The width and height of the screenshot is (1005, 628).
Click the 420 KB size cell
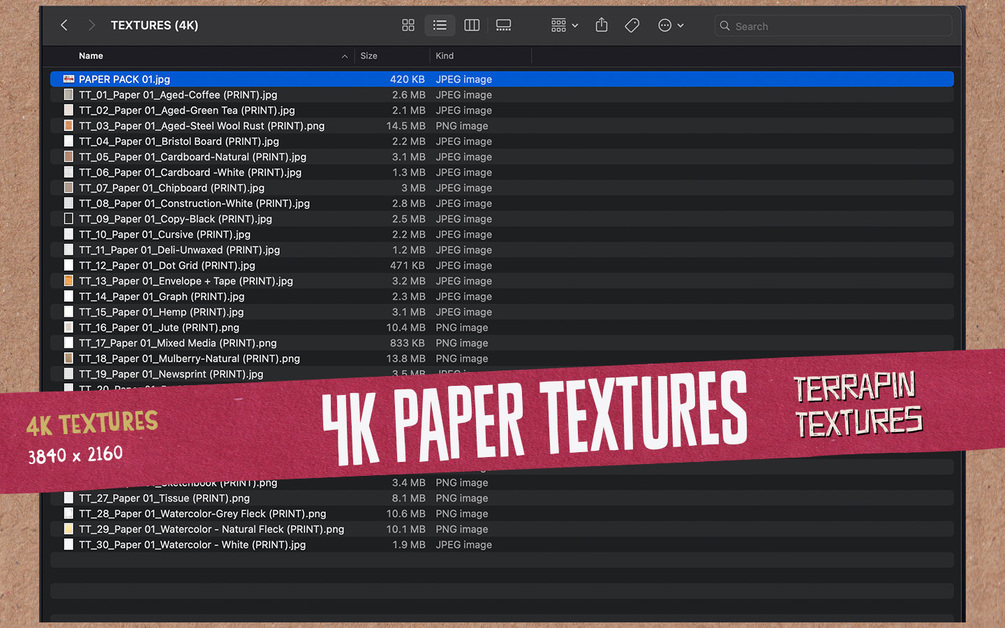pos(408,79)
